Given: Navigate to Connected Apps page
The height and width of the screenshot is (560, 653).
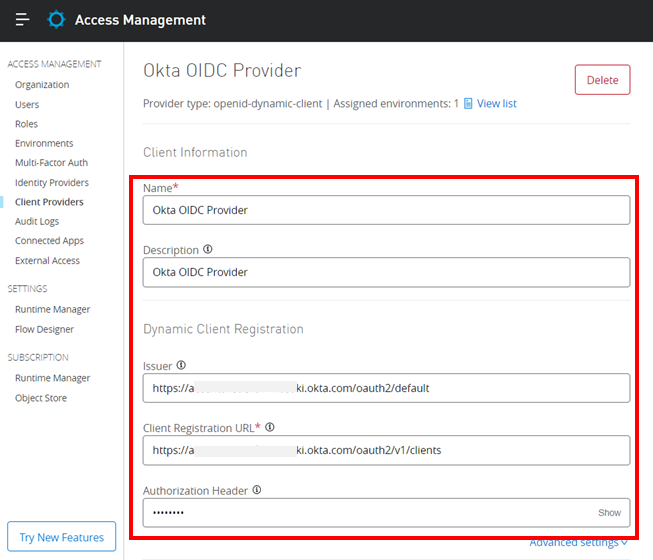Looking at the screenshot, I should tap(49, 241).
